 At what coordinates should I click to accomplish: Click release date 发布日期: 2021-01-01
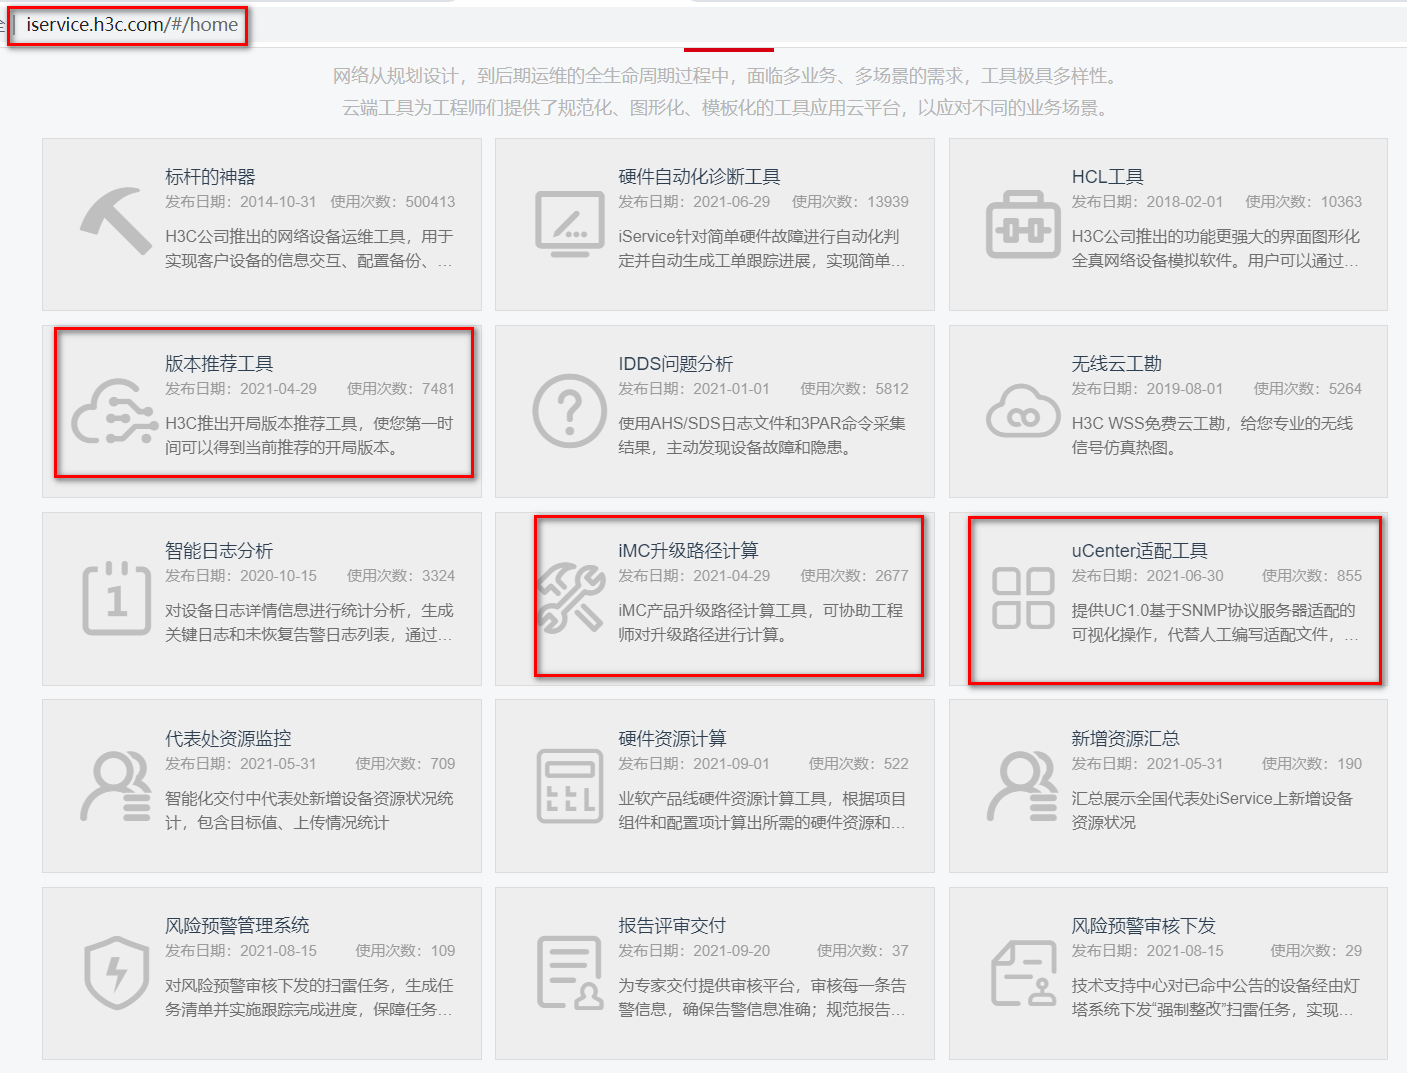(x=694, y=389)
